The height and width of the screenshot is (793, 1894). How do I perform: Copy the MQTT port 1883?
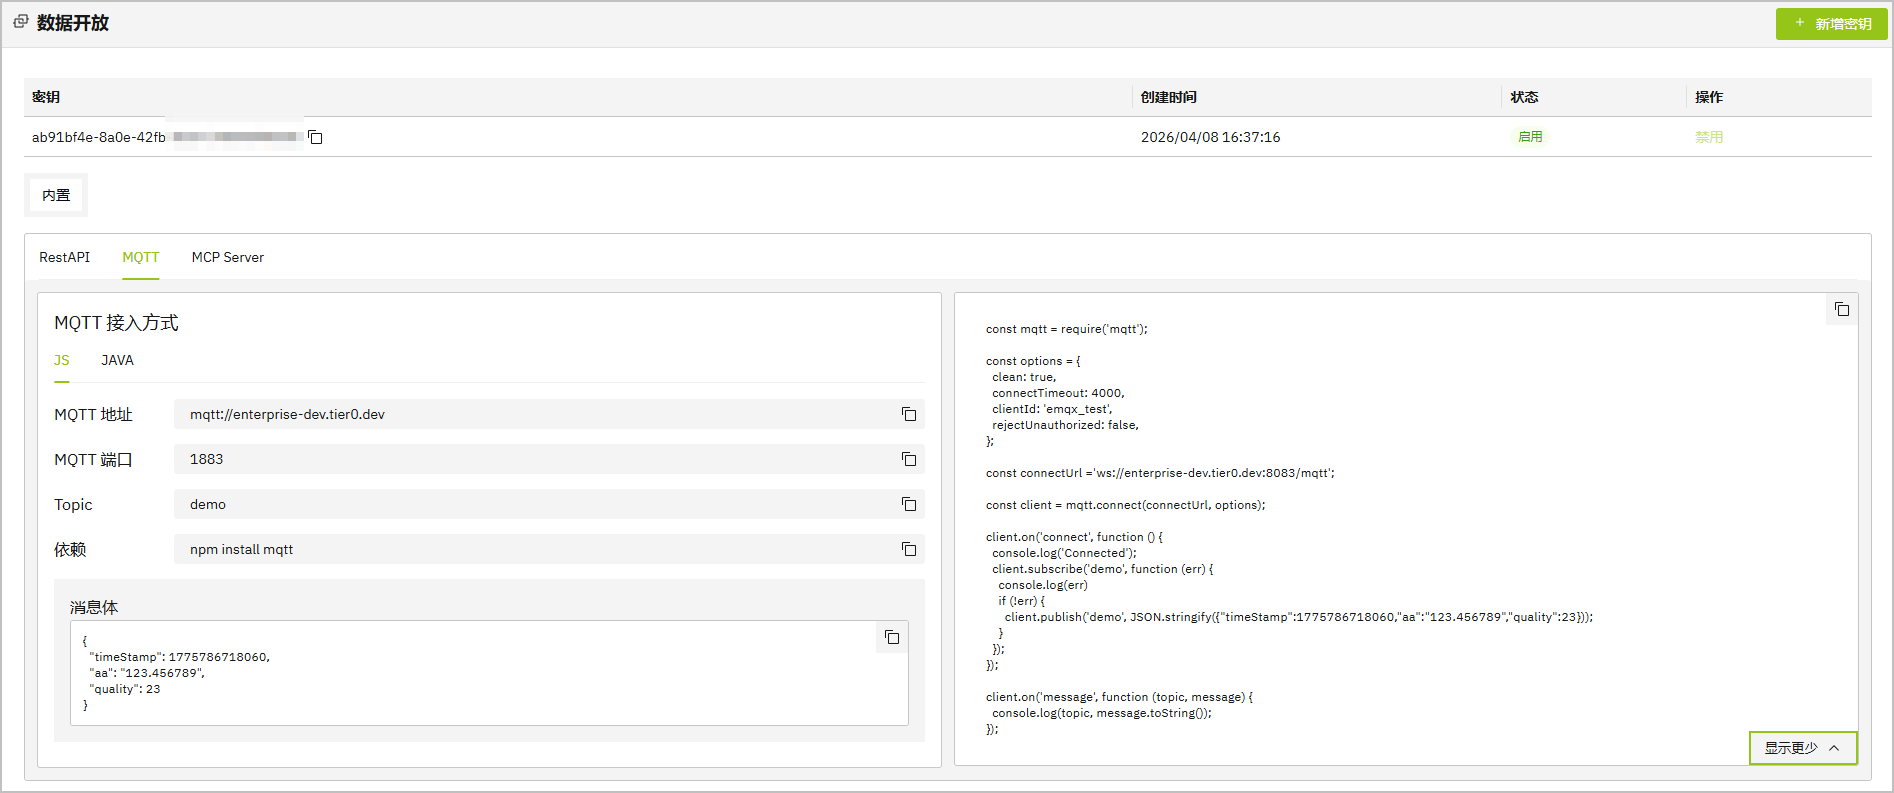click(x=909, y=459)
